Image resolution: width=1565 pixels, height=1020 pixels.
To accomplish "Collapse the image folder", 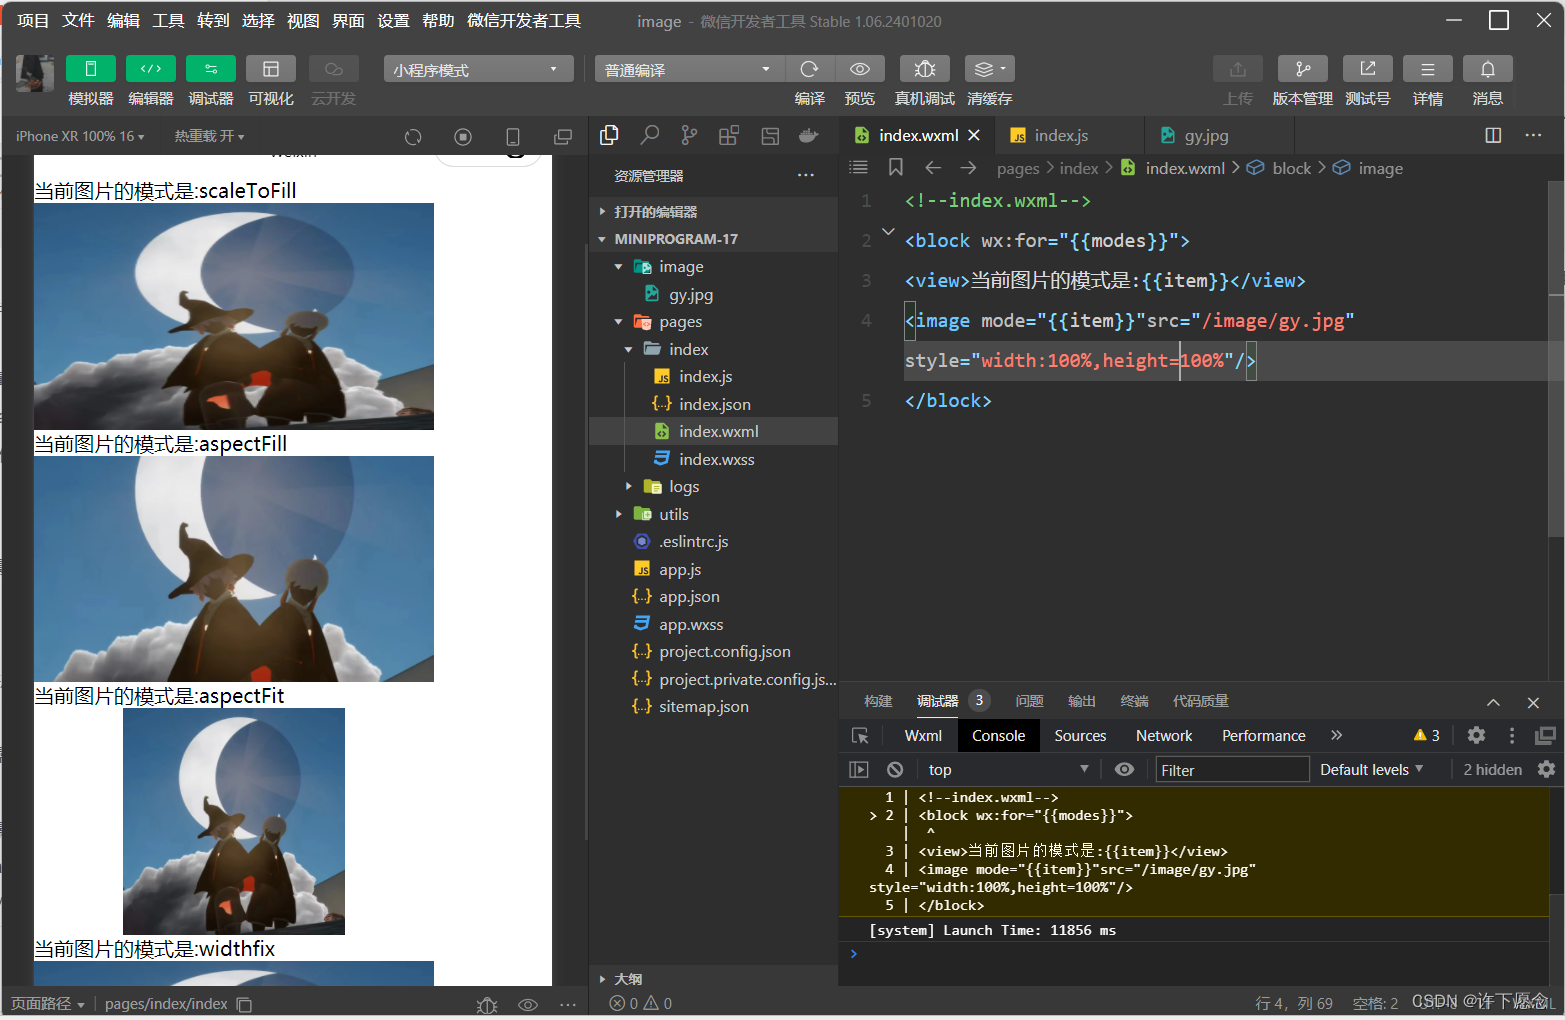I will (714, 267).
